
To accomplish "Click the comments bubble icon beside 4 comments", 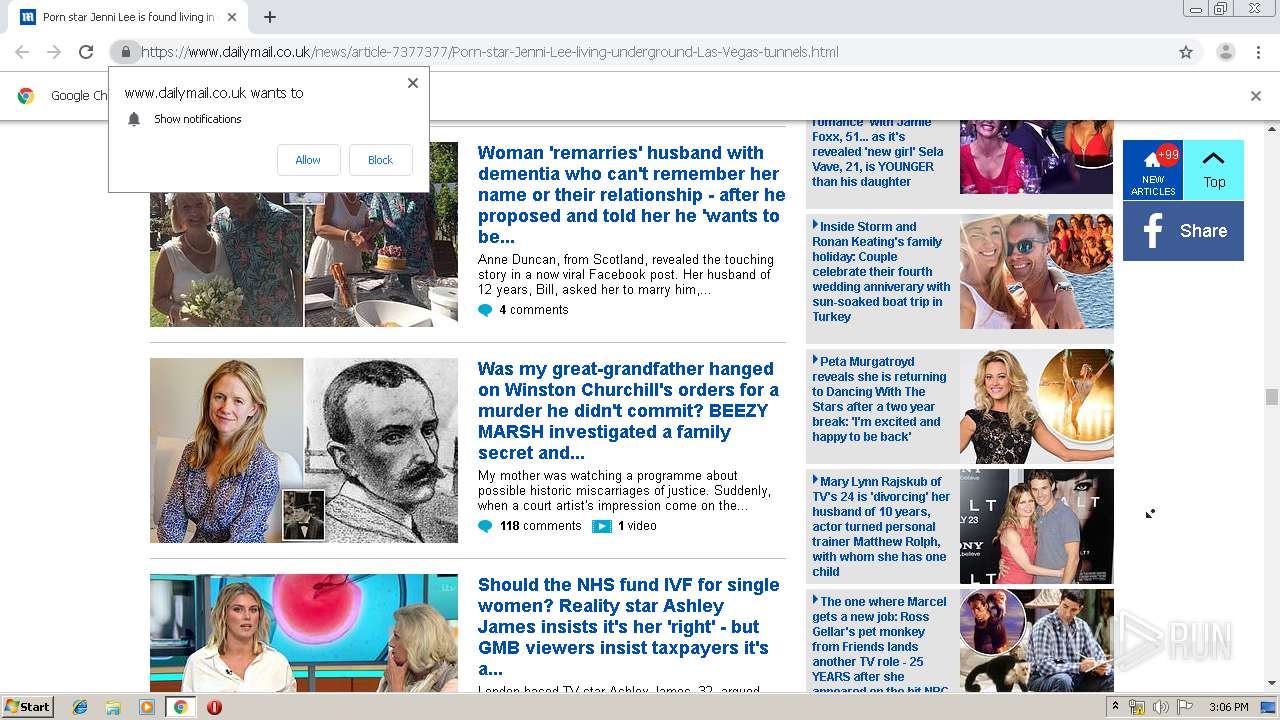I will (485, 310).
